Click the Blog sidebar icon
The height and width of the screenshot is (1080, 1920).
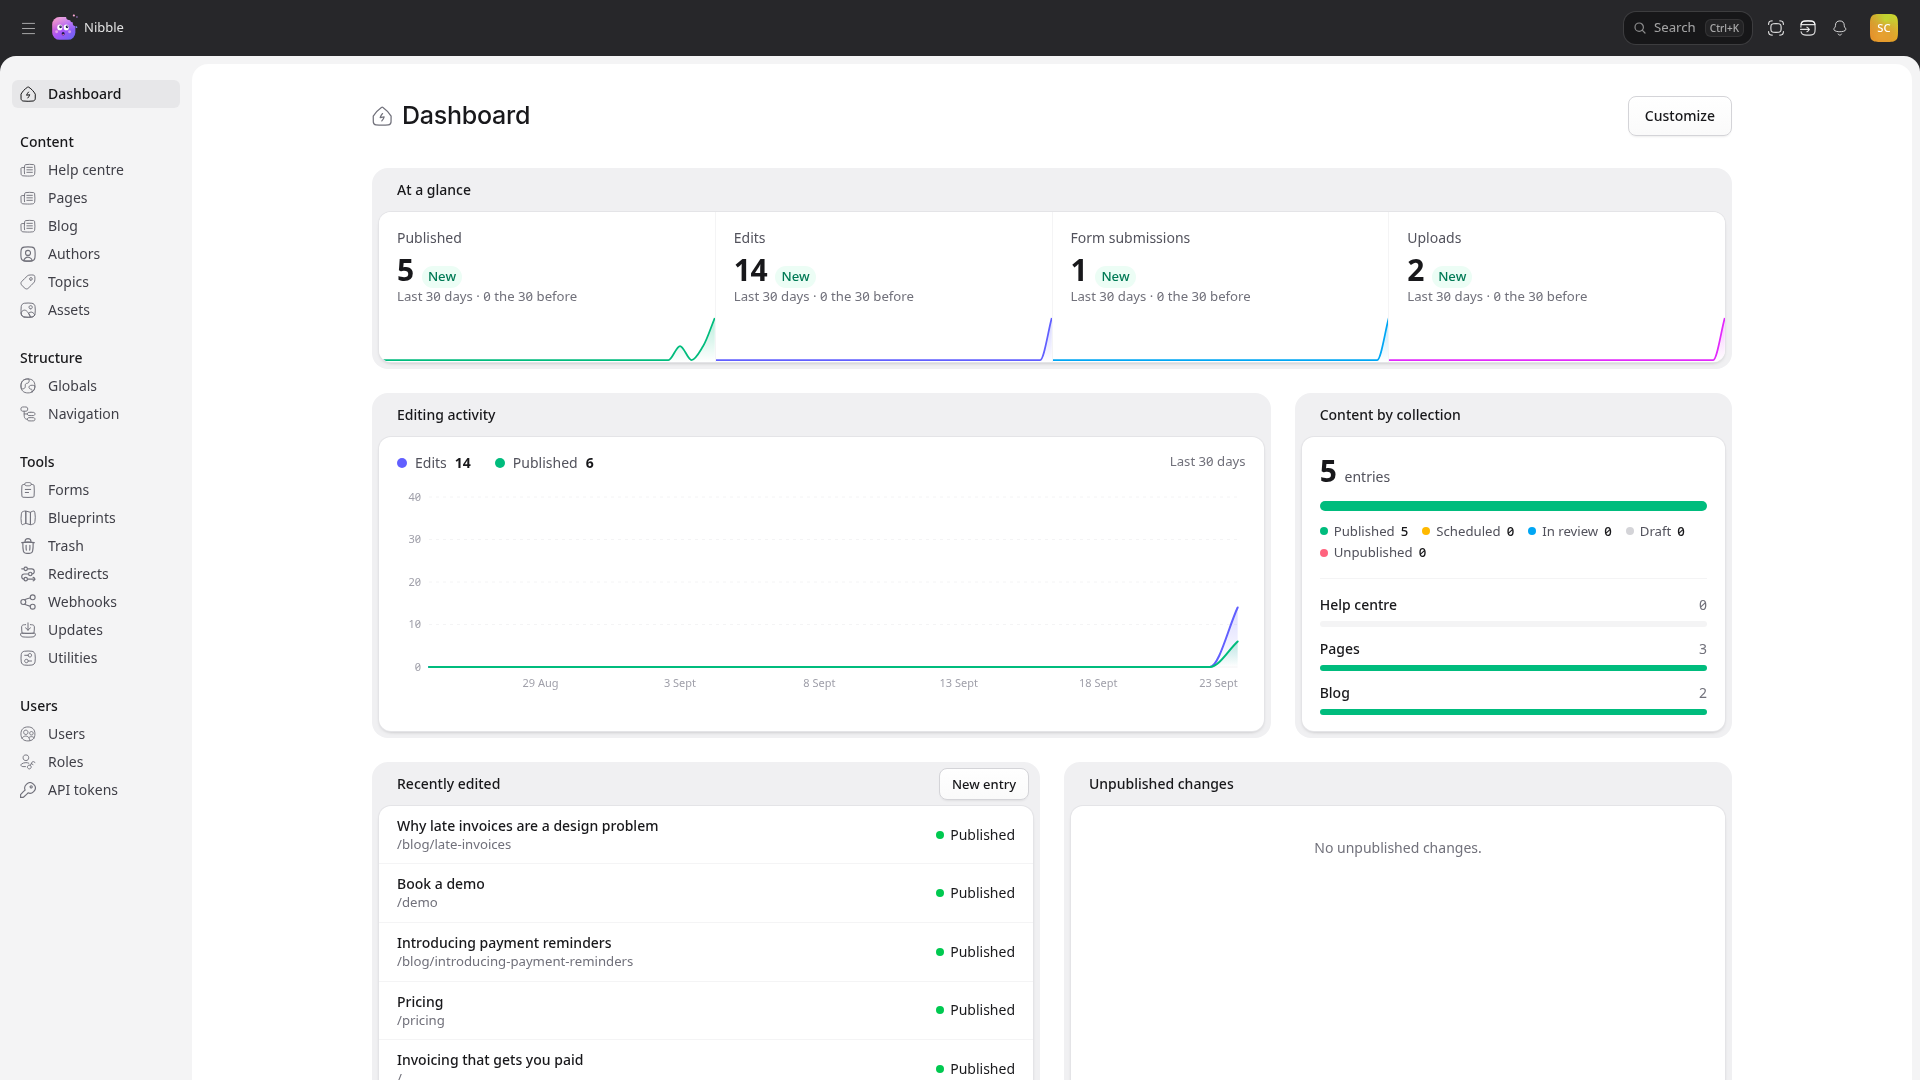click(28, 226)
